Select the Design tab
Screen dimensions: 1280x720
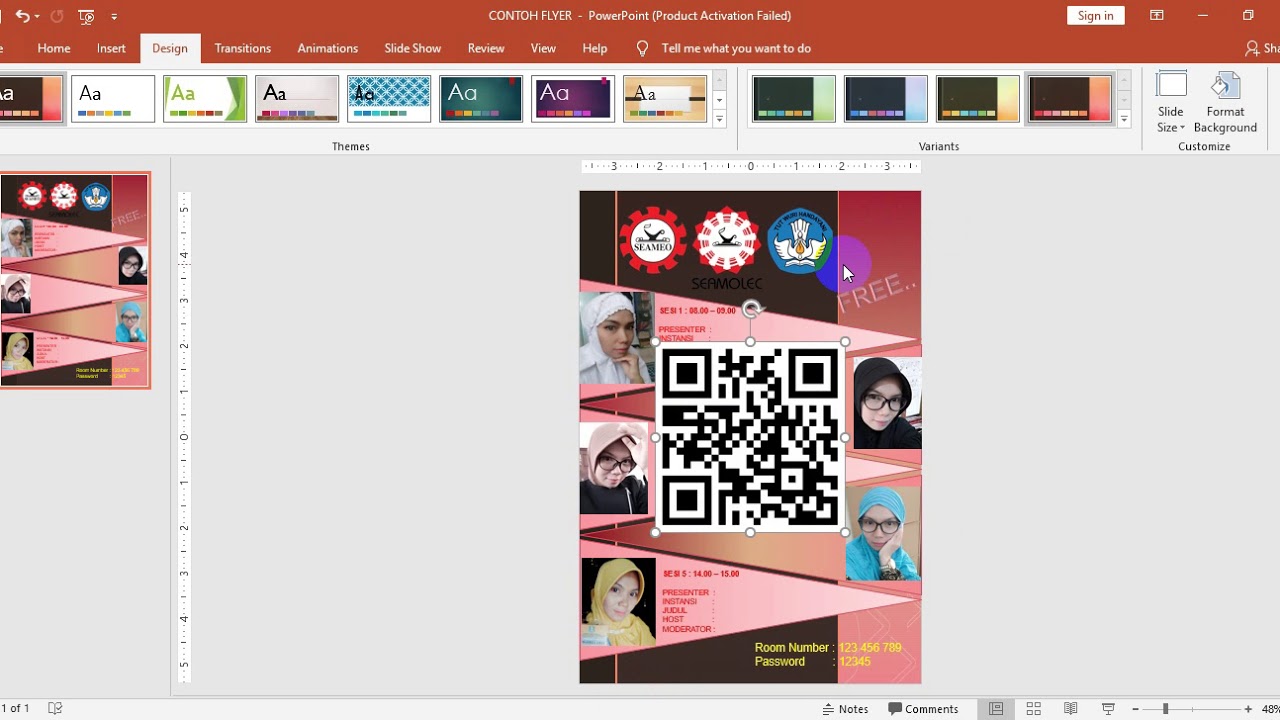(x=170, y=48)
